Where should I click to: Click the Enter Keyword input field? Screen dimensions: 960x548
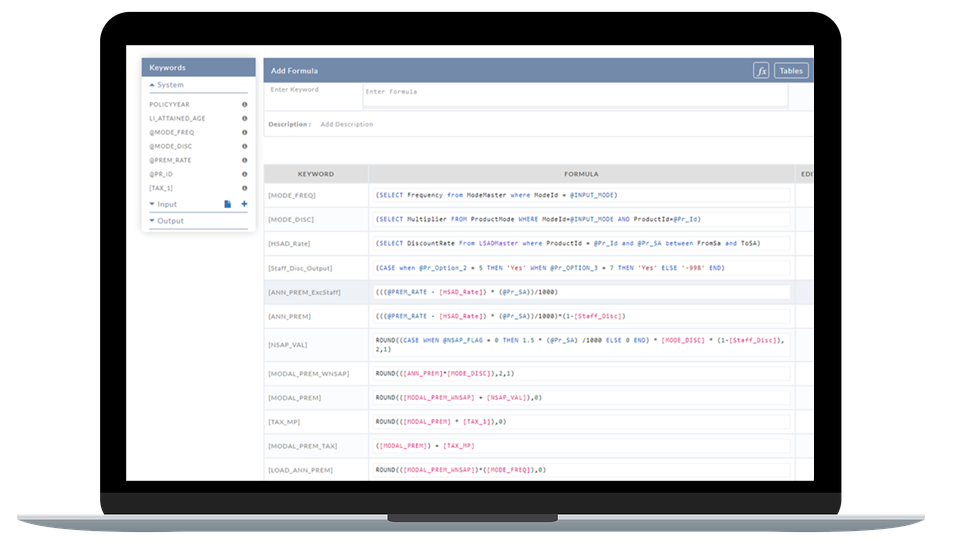coord(311,95)
